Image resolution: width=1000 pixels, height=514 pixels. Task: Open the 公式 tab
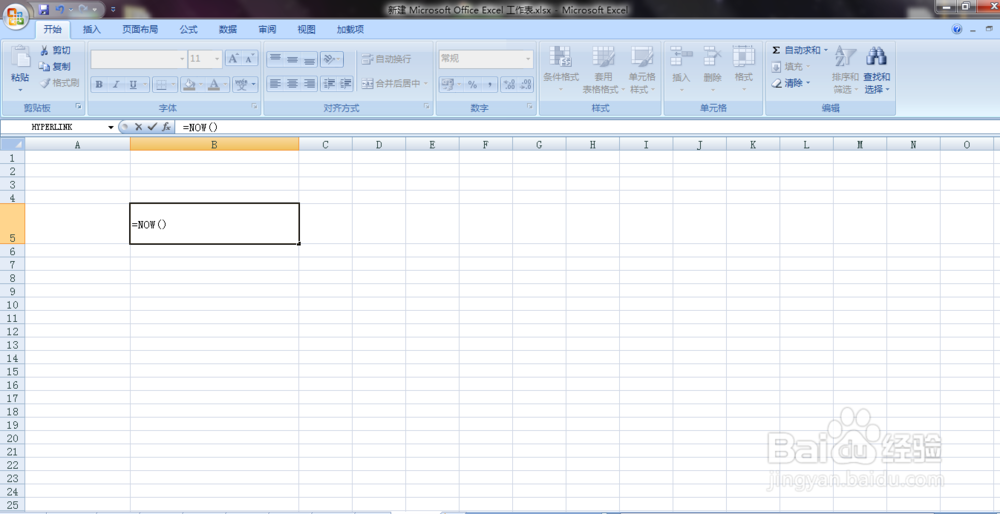pos(189,29)
